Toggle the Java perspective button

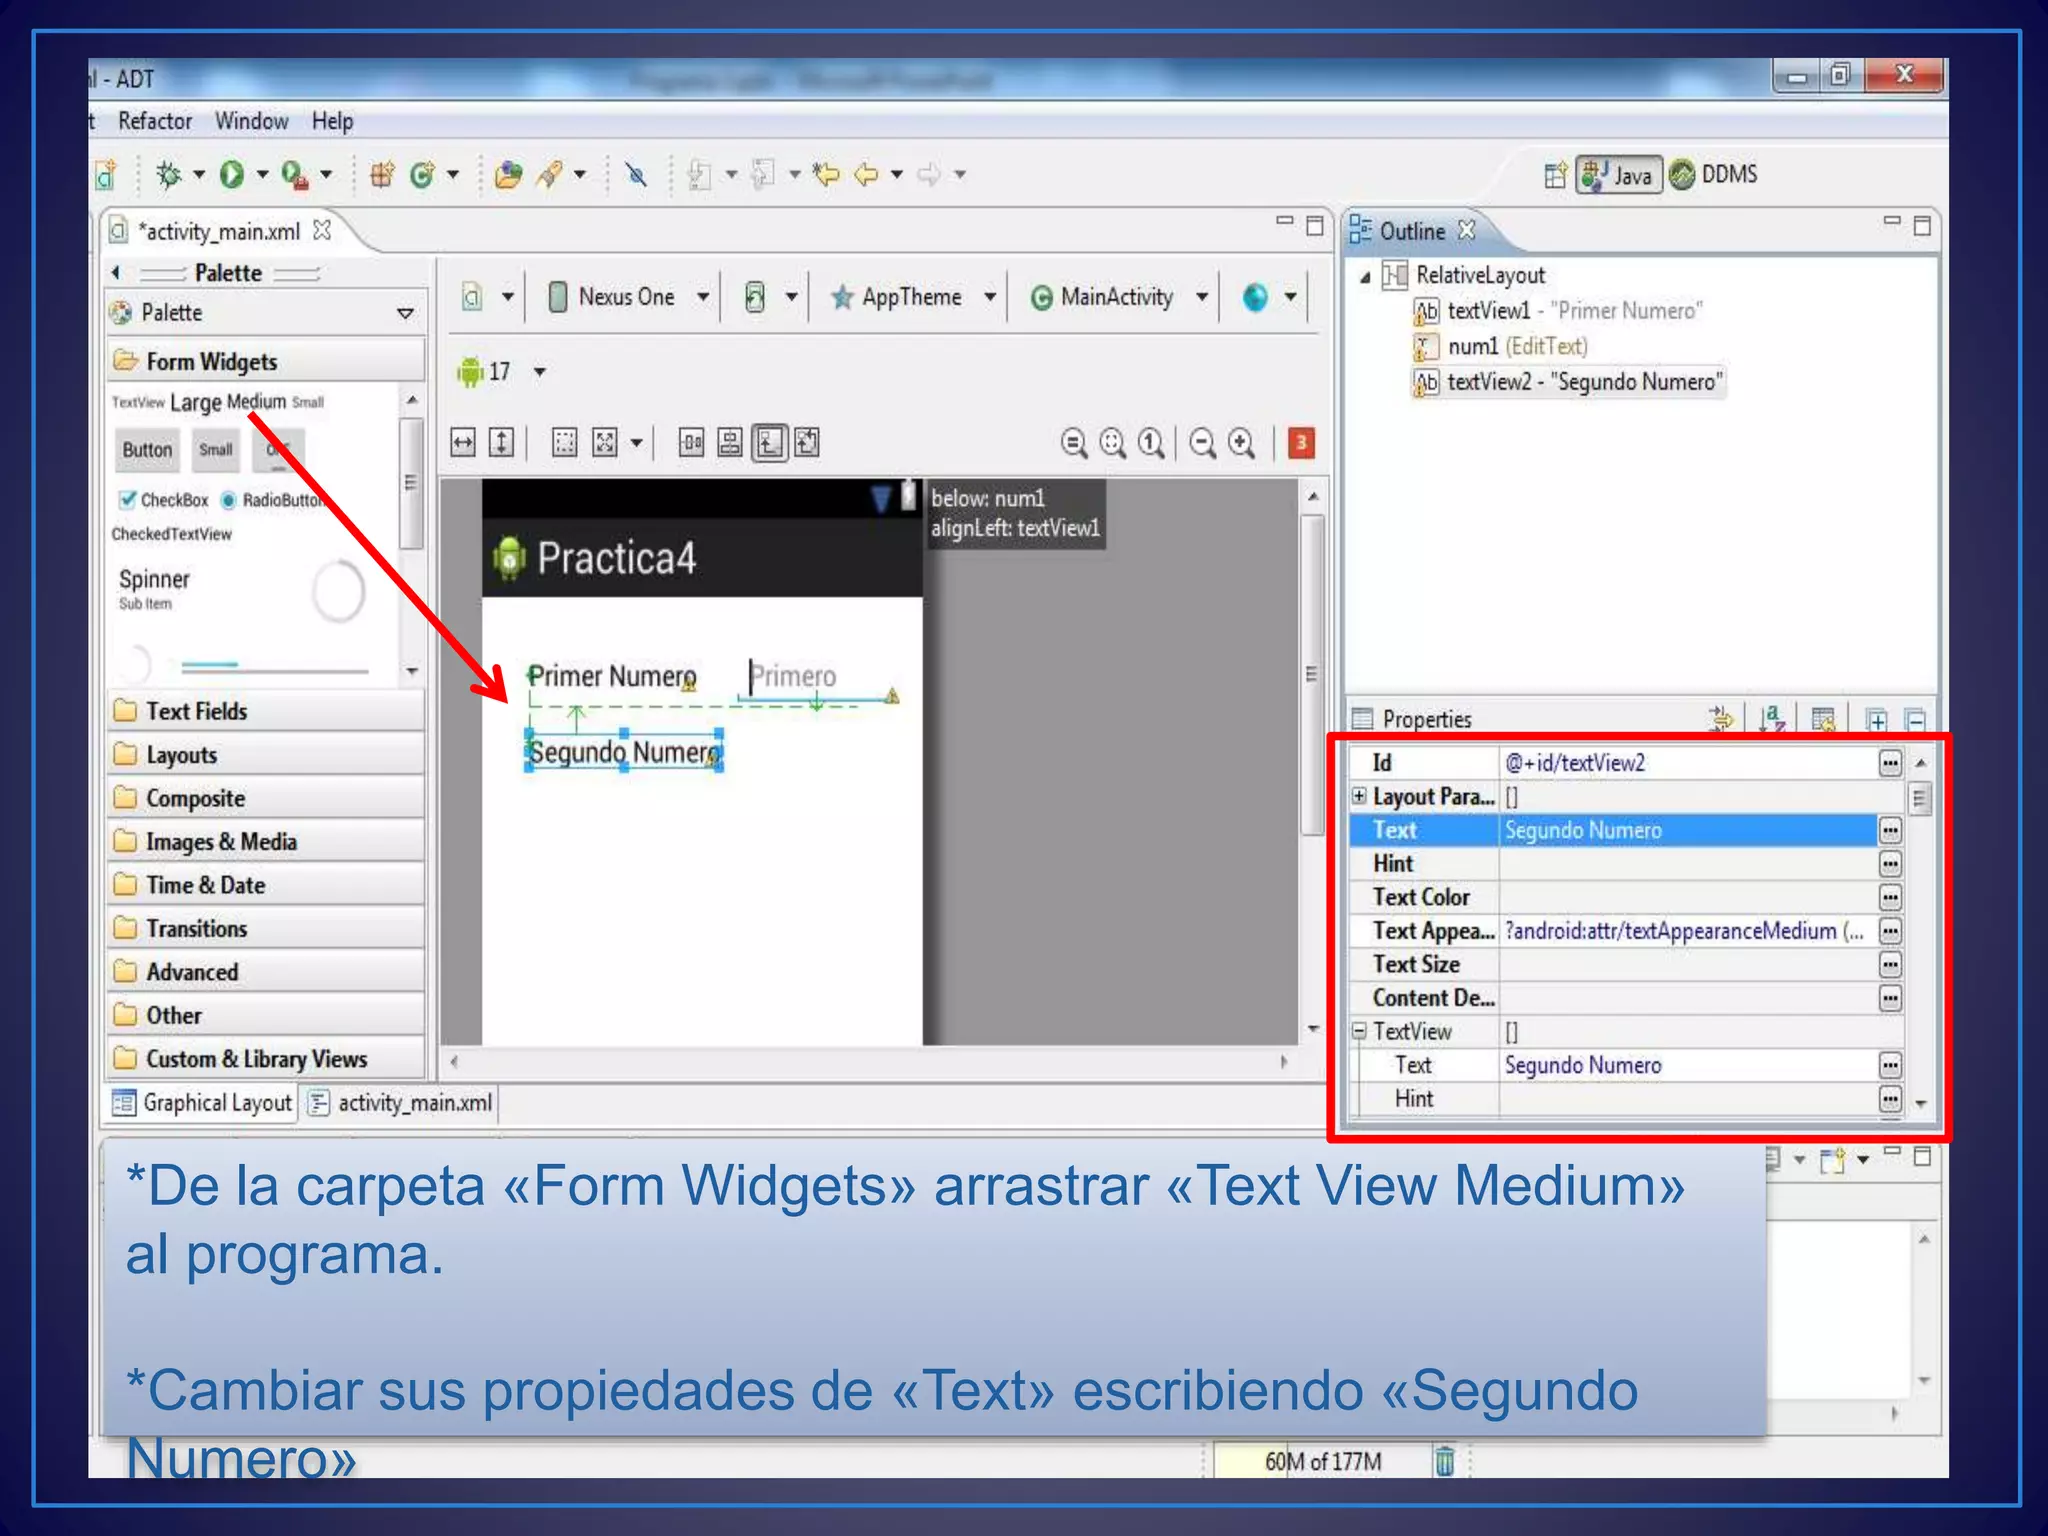click(x=1619, y=175)
